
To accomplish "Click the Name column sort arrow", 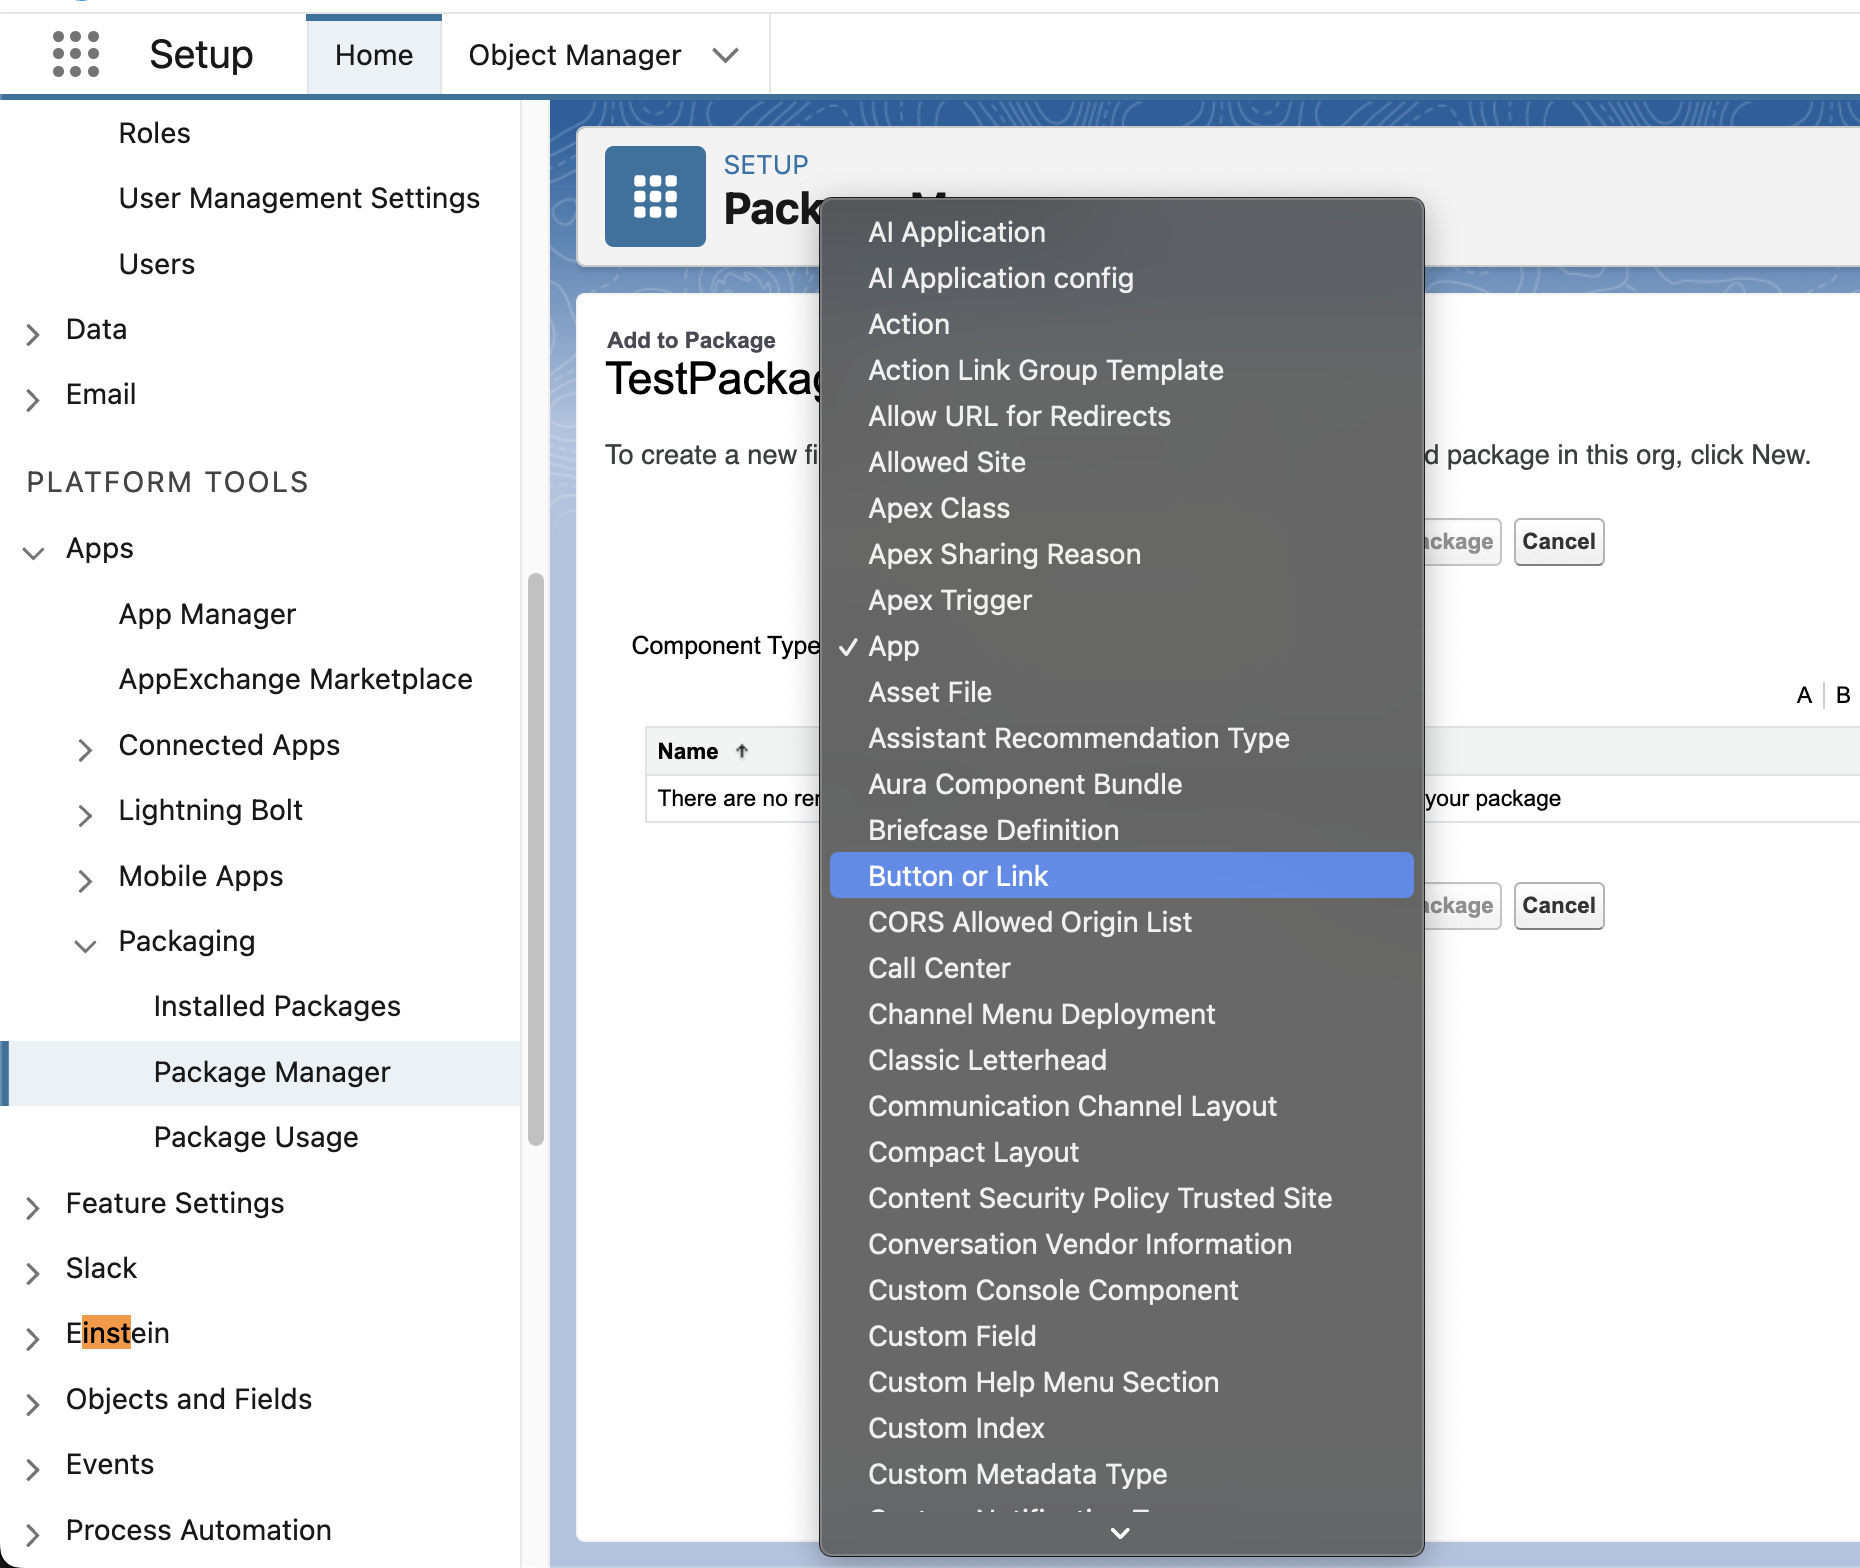I will coord(742,751).
